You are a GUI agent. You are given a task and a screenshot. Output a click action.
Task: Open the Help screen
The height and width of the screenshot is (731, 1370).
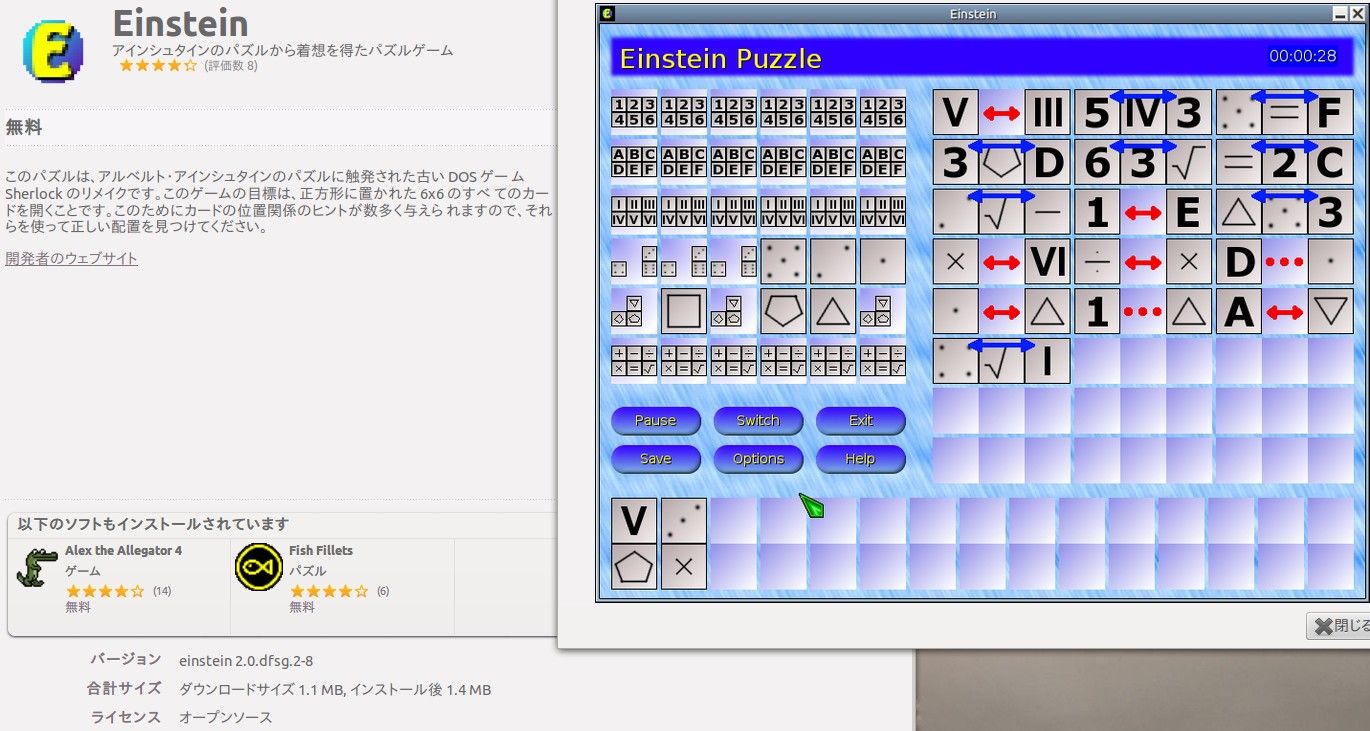[861, 458]
